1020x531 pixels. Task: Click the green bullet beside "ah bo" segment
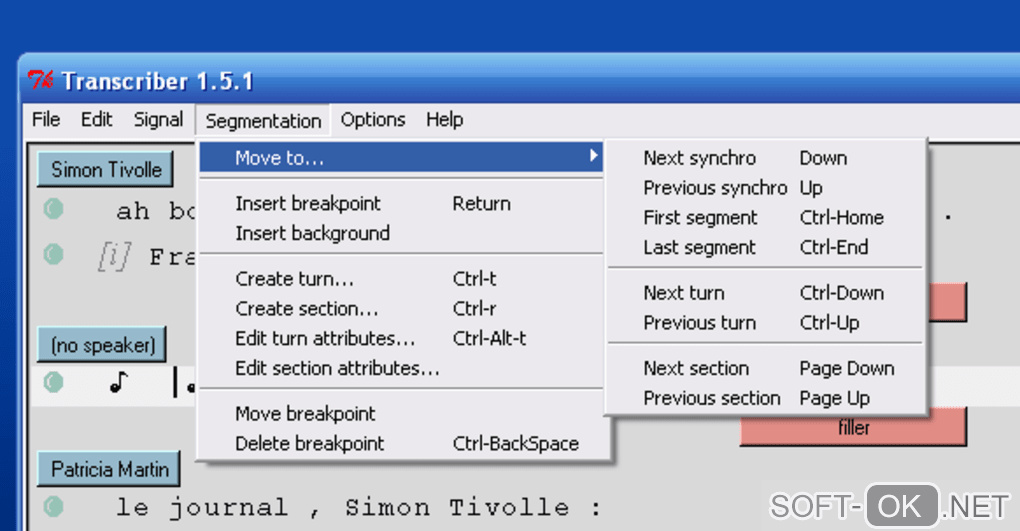(54, 210)
